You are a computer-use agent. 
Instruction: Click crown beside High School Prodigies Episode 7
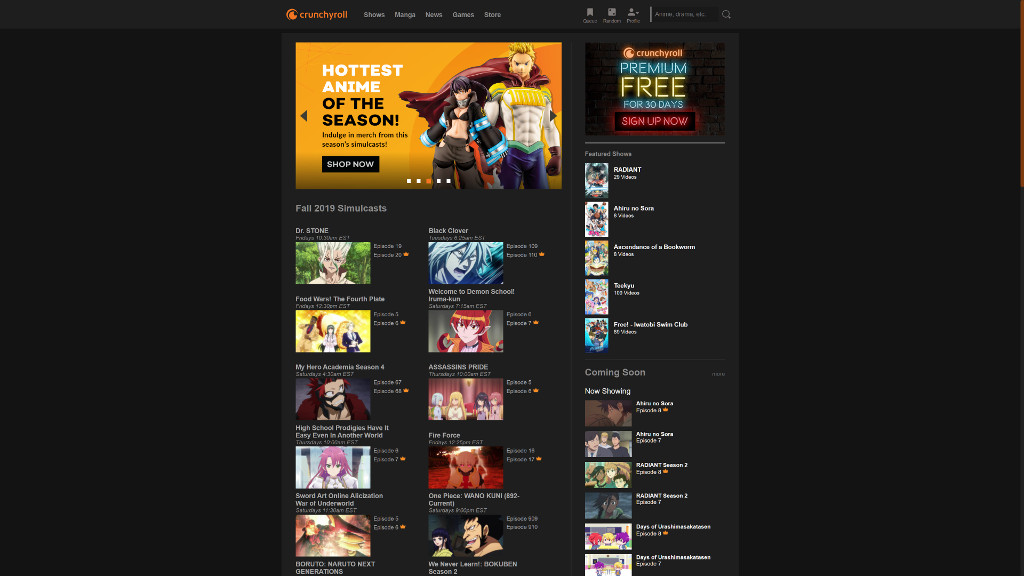point(403,458)
